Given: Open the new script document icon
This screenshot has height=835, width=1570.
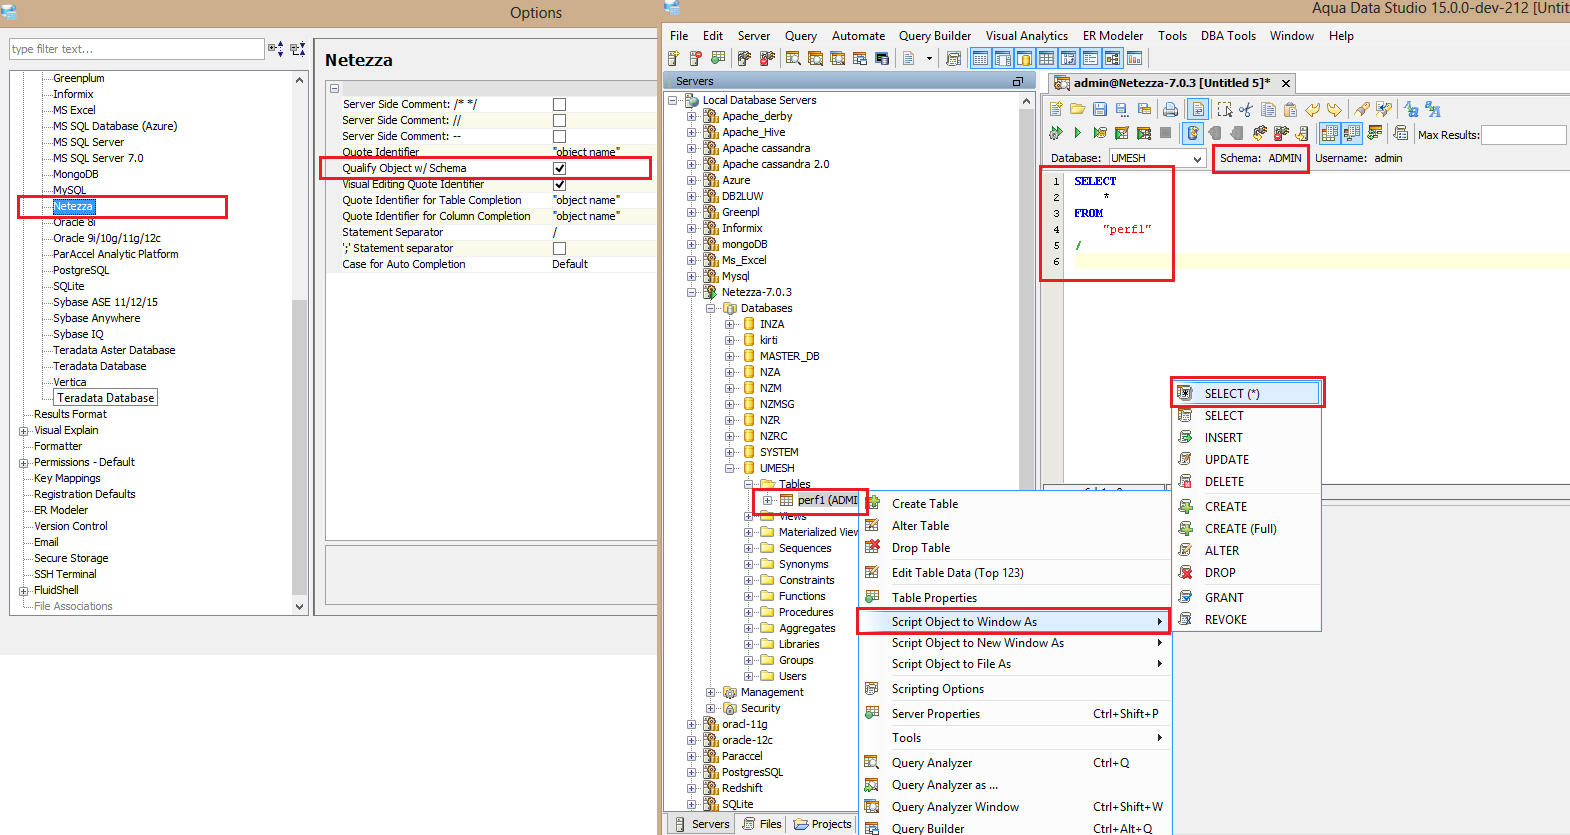Looking at the screenshot, I should click(x=909, y=58).
